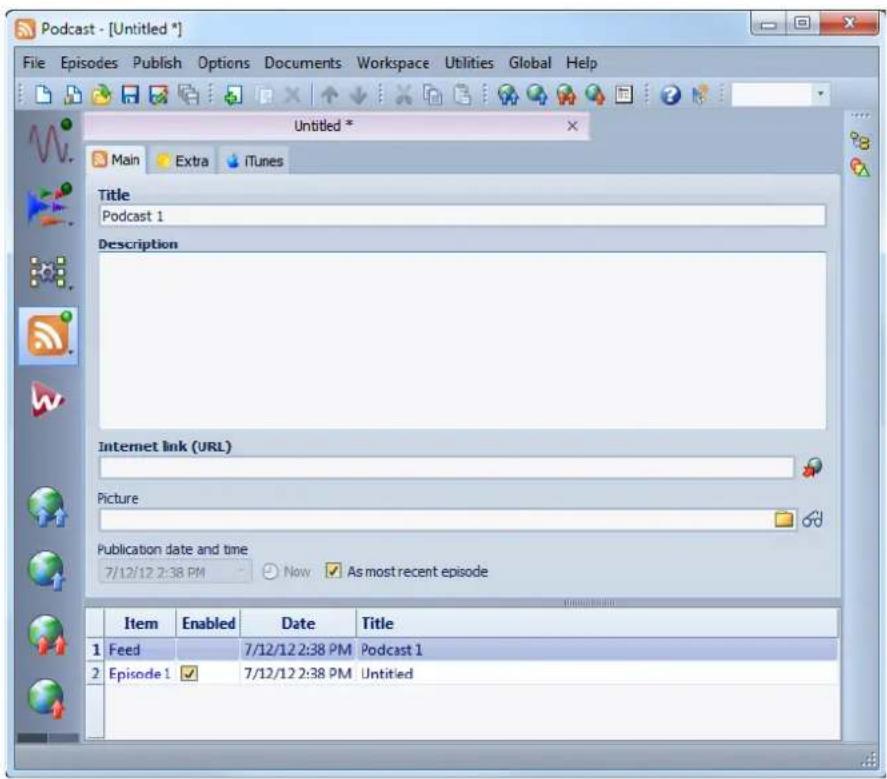Image resolution: width=887 pixels, height=779 pixels.
Task: Open the multitrack editor sidebar icon
Action: tap(50, 205)
